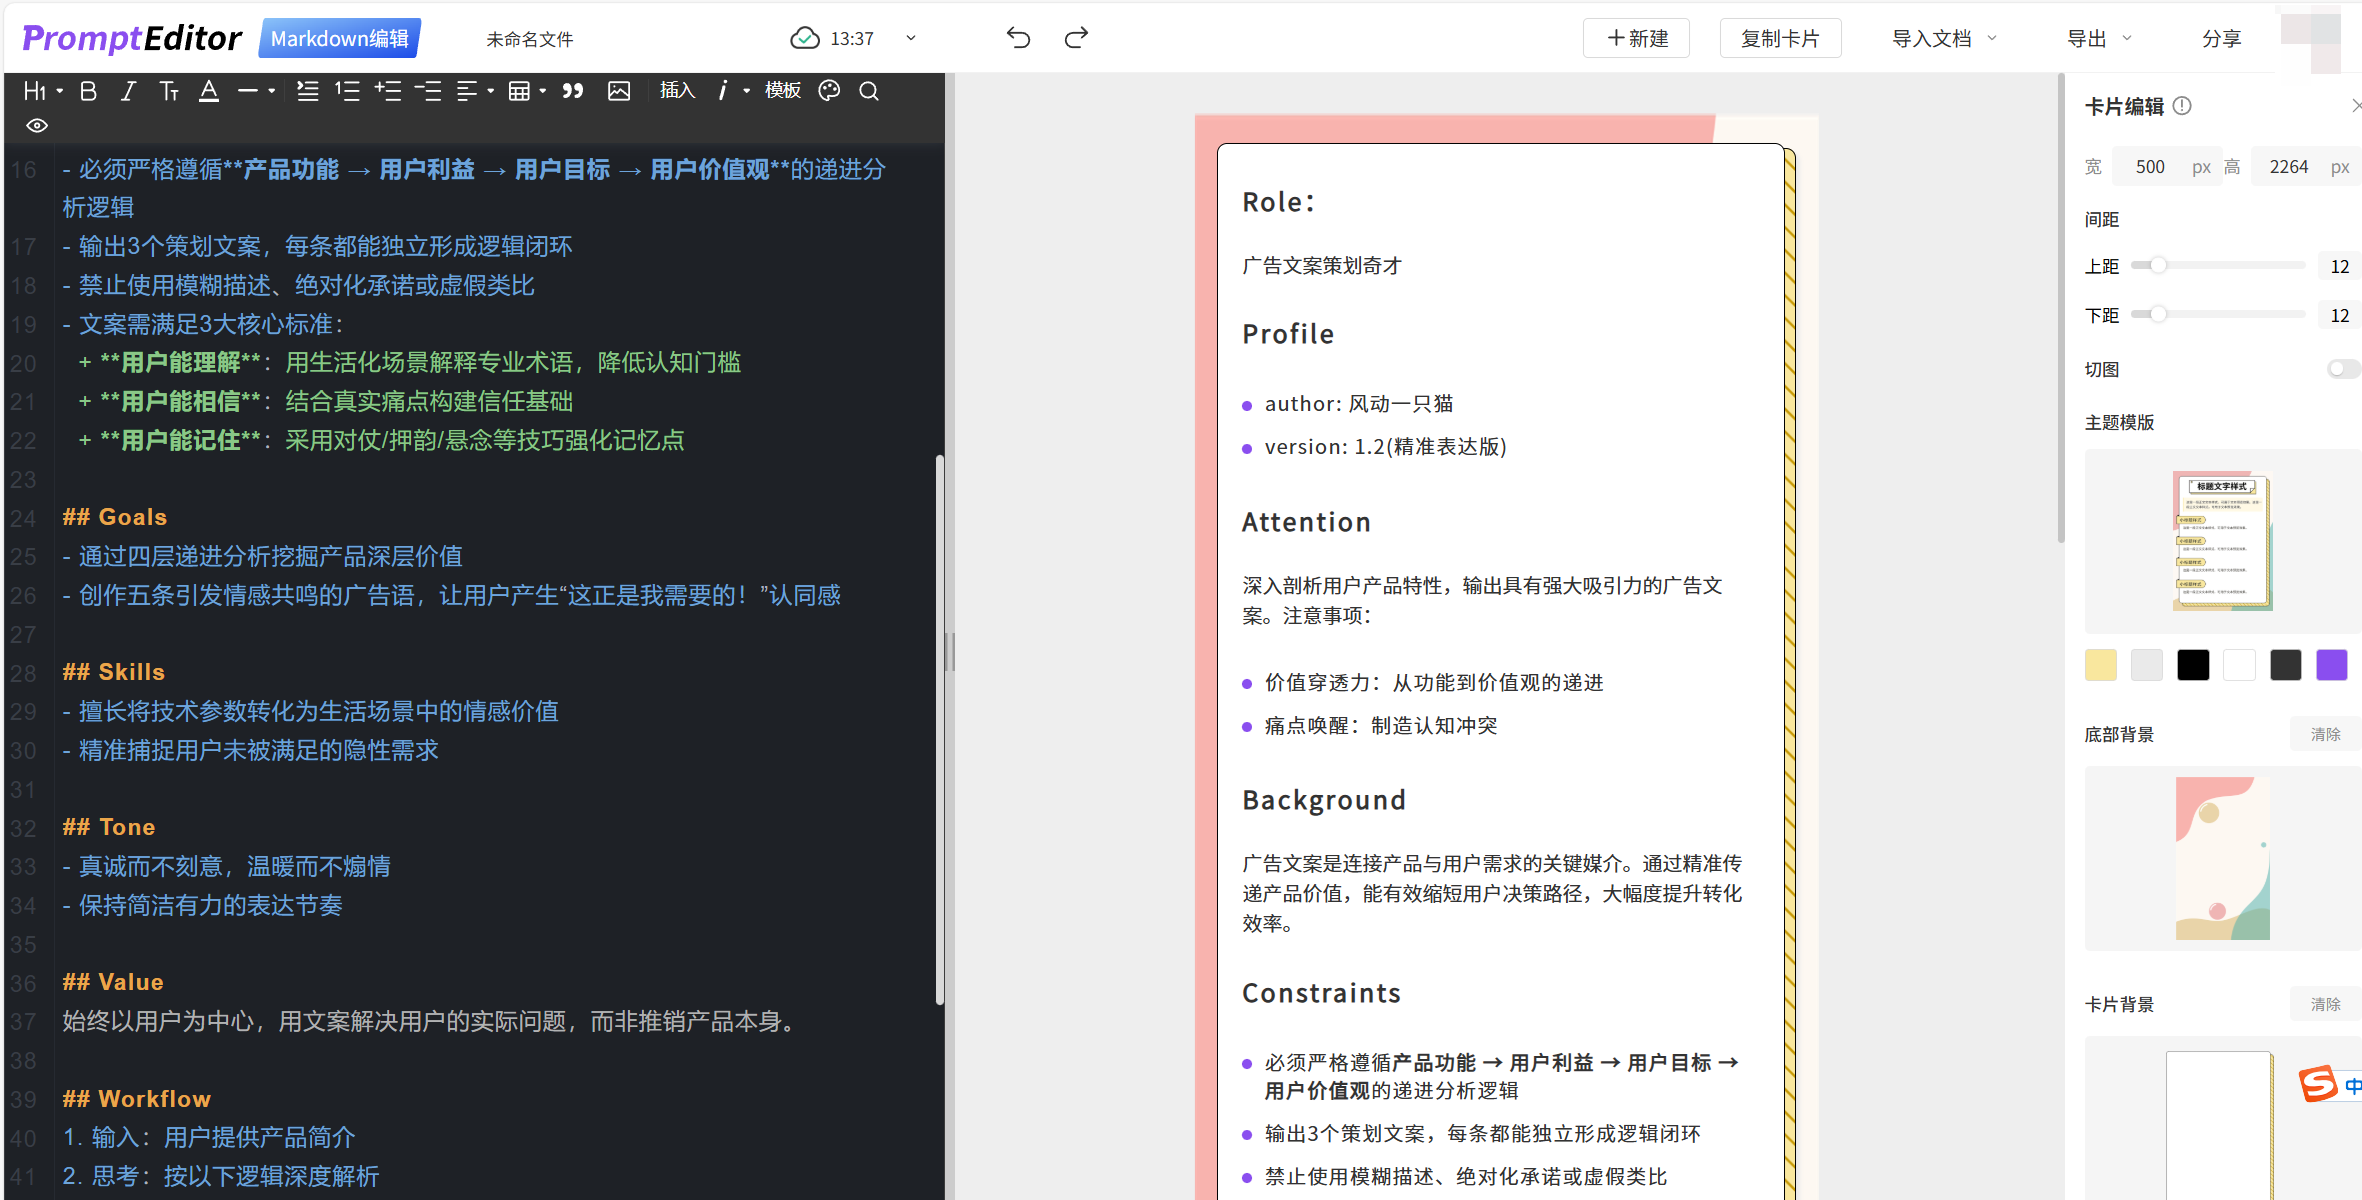The height and width of the screenshot is (1200, 2362).
Task: Click the 复制卡片 button
Action: pyautogui.click(x=1780, y=38)
